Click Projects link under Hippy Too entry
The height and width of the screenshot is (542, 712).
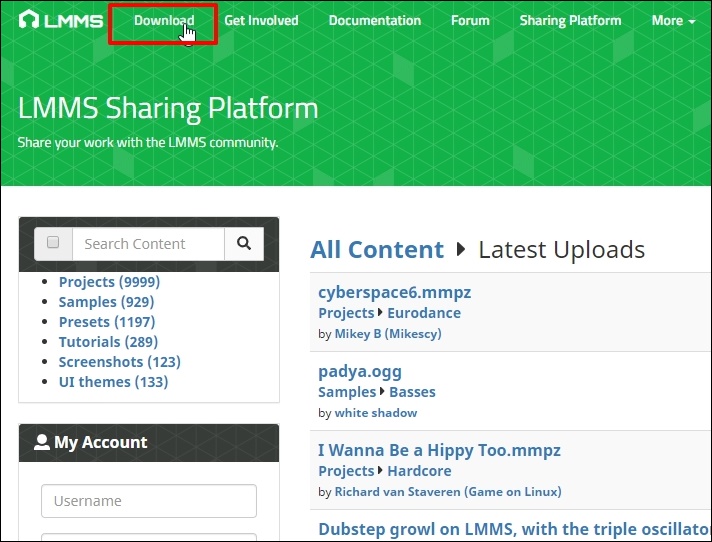click(346, 471)
